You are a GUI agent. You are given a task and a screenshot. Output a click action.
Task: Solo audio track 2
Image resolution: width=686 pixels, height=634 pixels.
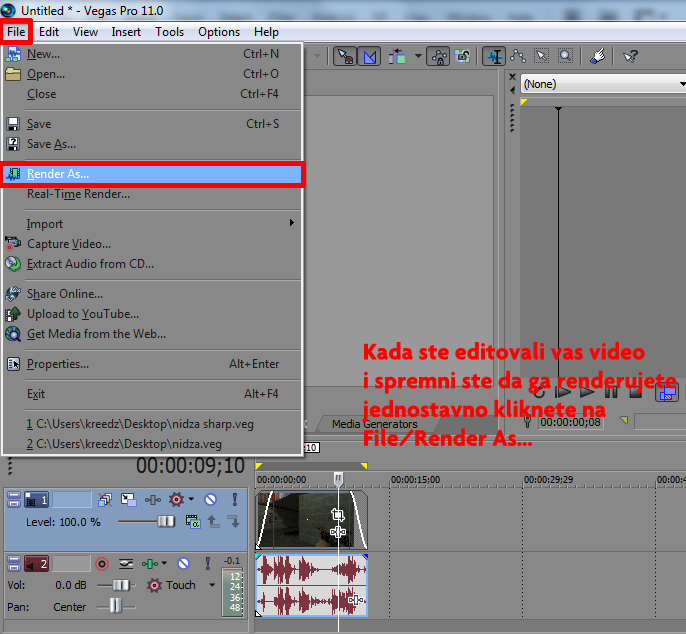208,564
